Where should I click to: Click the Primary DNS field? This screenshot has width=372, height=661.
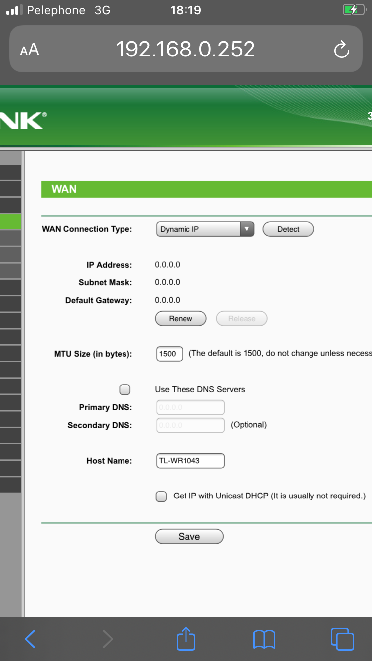tap(190, 408)
